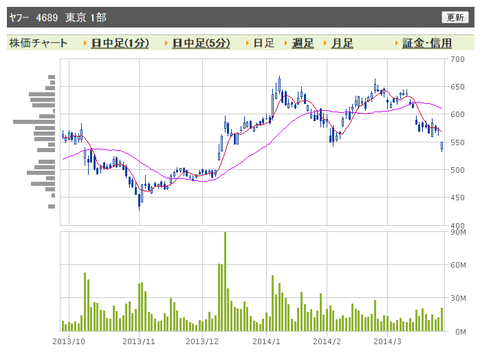Click the tallest volume bar in 2013/12
This screenshot has width=480, height=360.
pyautogui.click(x=225, y=282)
